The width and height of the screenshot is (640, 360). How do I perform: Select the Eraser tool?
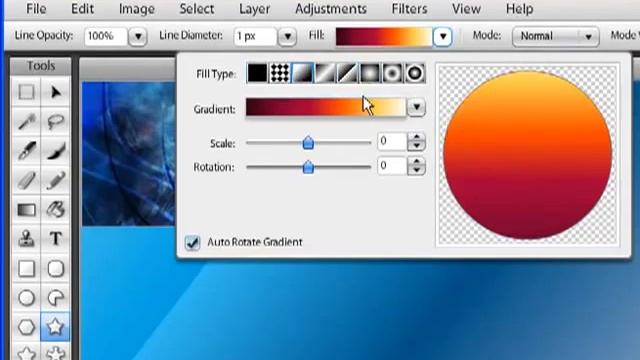(x=27, y=180)
